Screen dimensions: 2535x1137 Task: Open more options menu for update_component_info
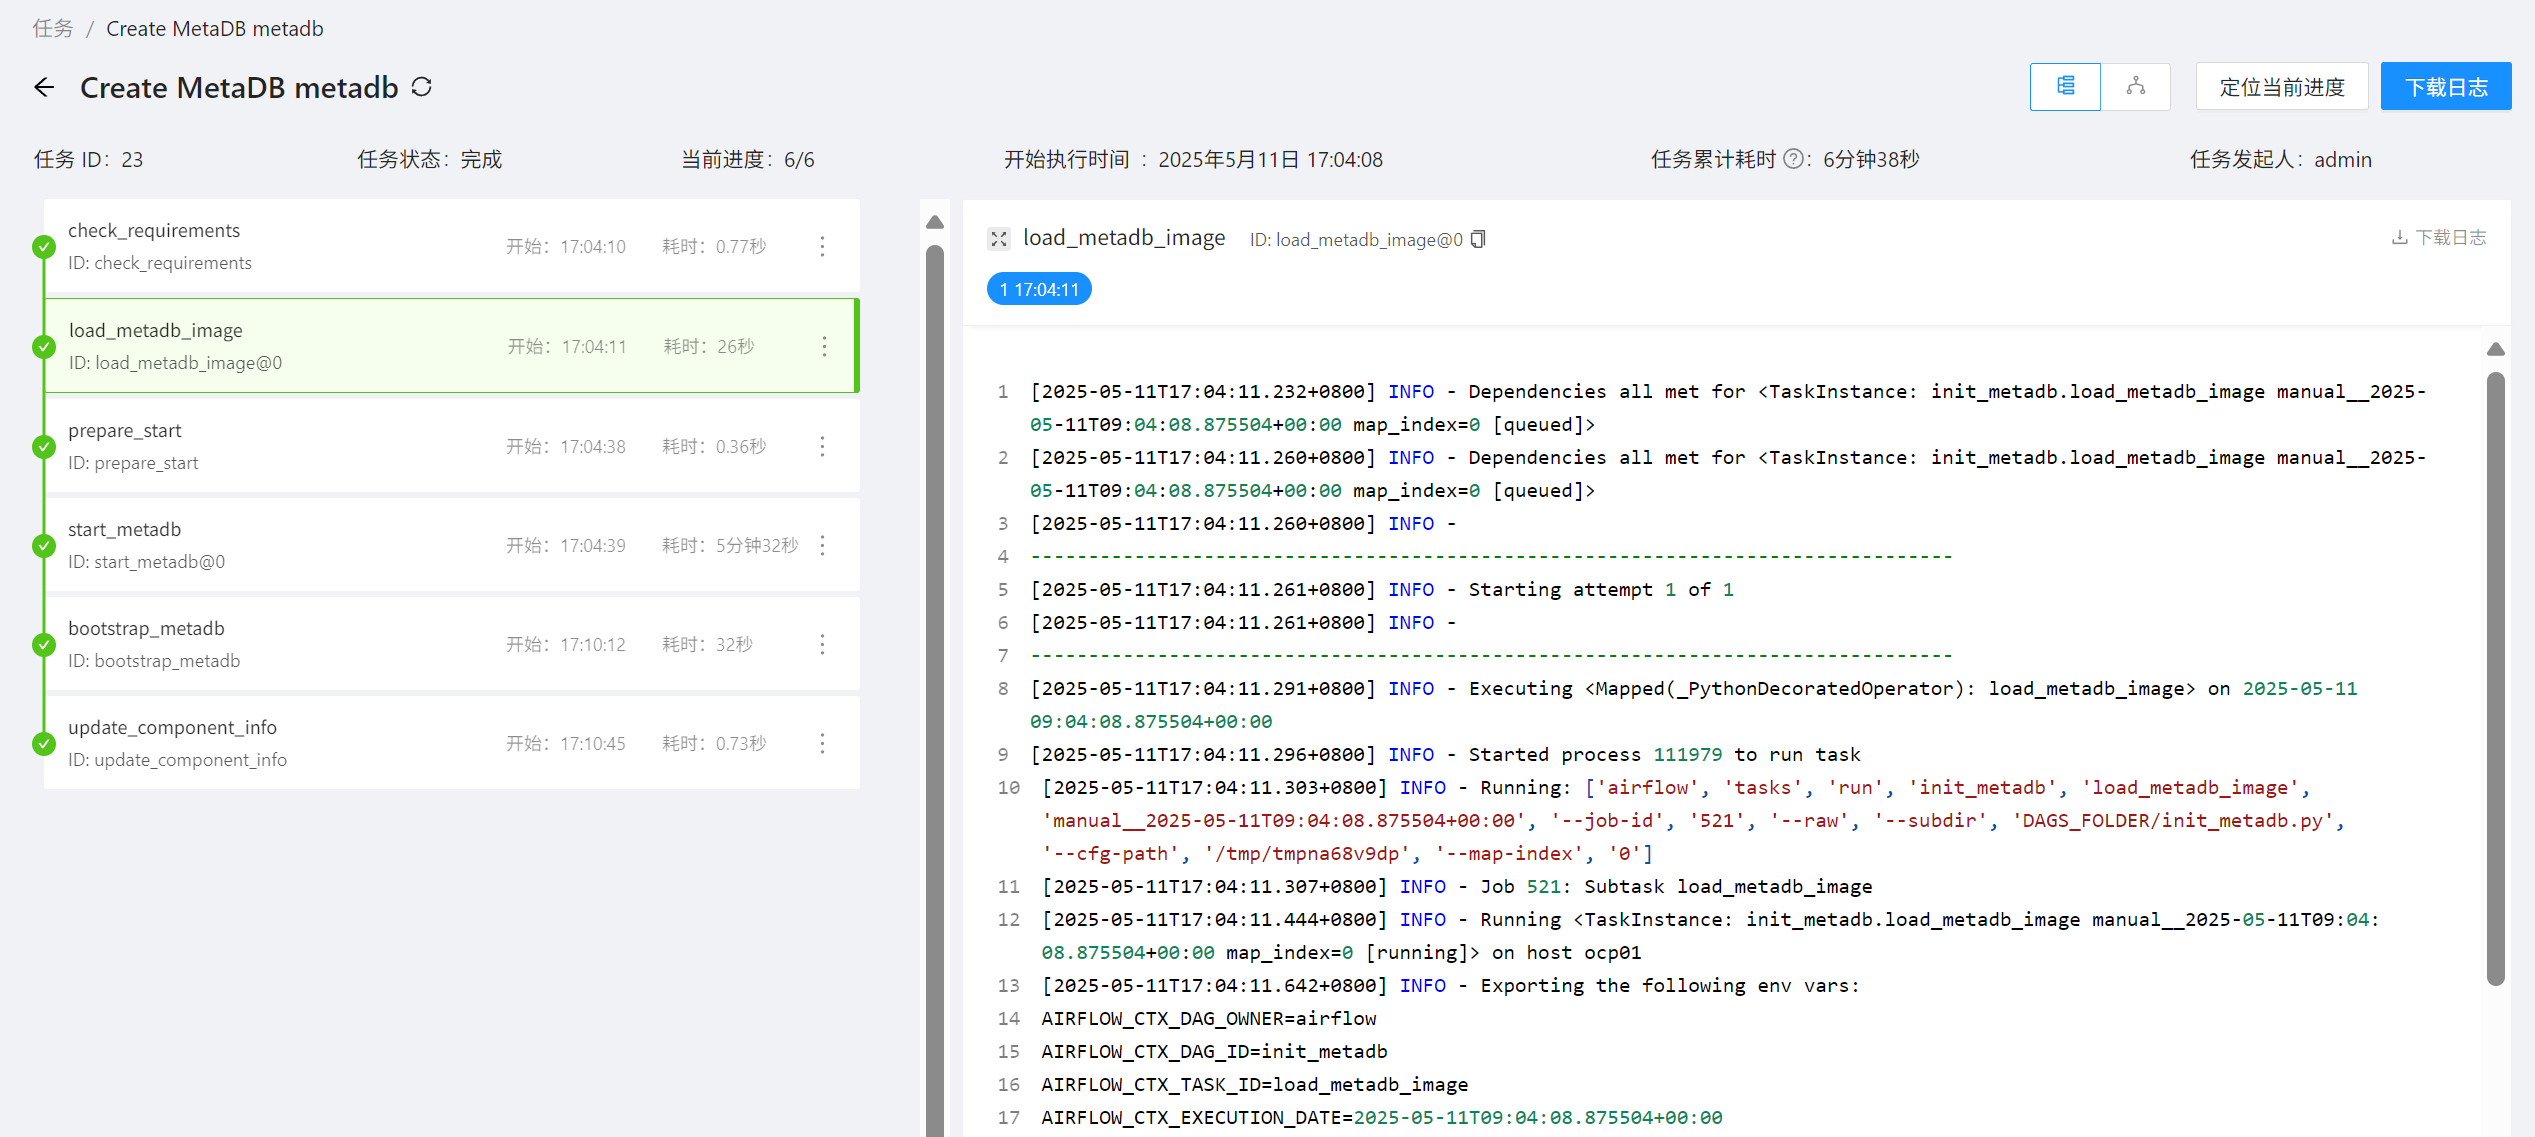[x=822, y=744]
